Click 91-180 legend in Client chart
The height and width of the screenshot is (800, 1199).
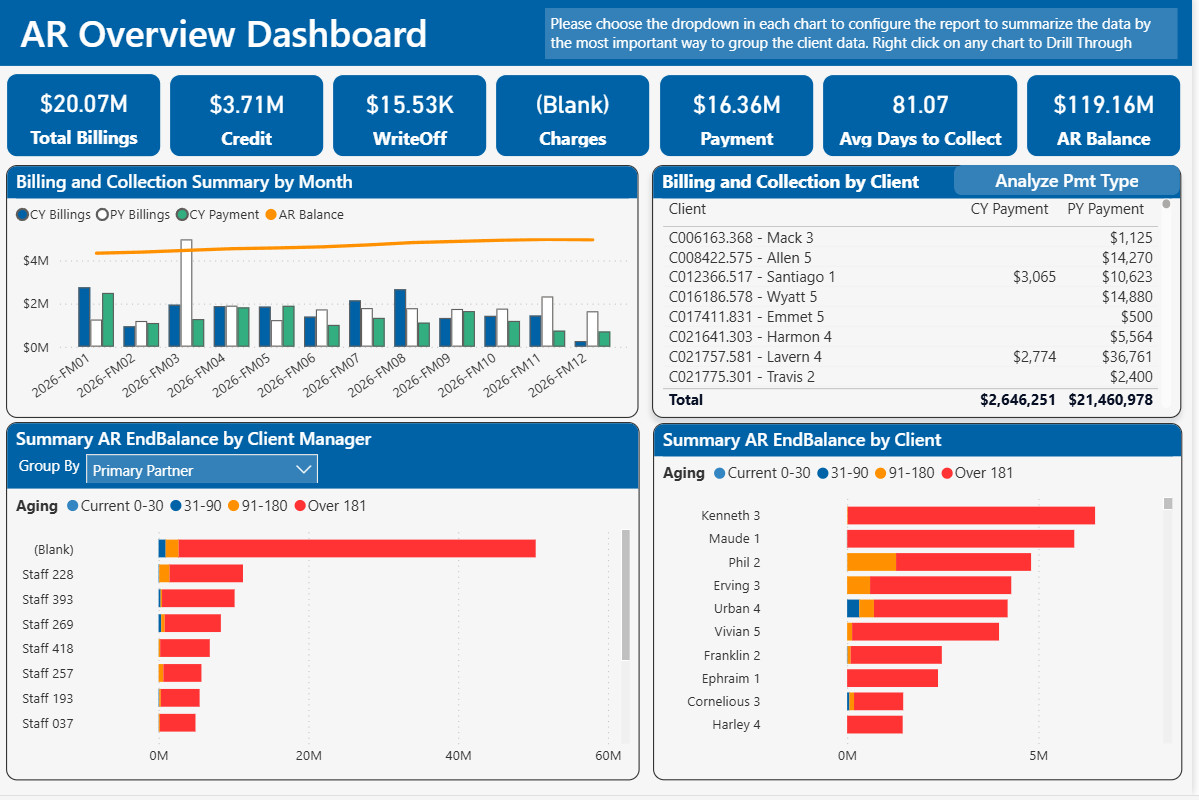tap(905, 473)
